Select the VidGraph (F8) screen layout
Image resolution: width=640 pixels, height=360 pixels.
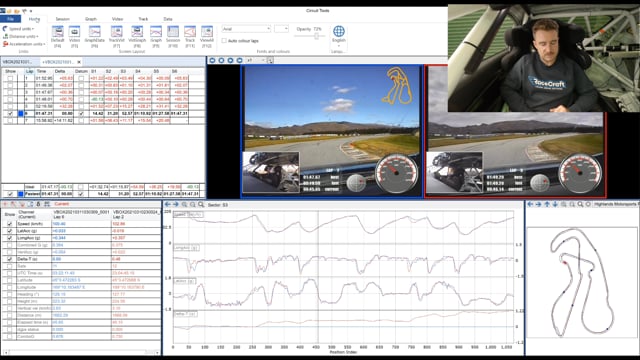pos(137,36)
